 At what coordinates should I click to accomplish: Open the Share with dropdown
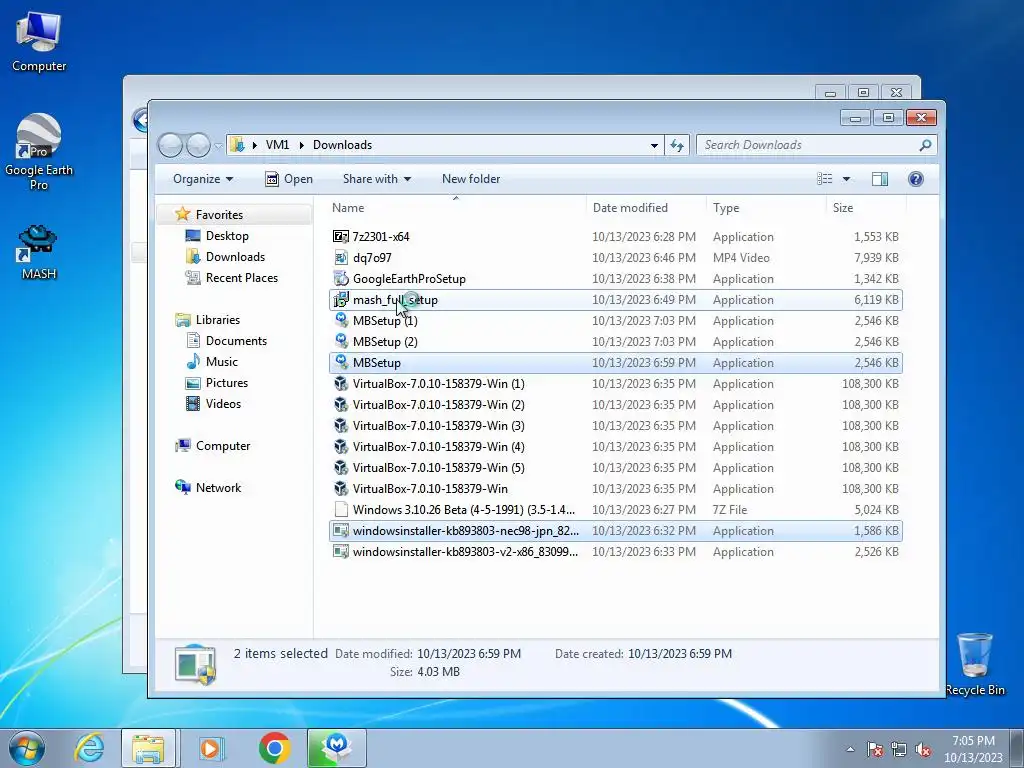coord(377,179)
